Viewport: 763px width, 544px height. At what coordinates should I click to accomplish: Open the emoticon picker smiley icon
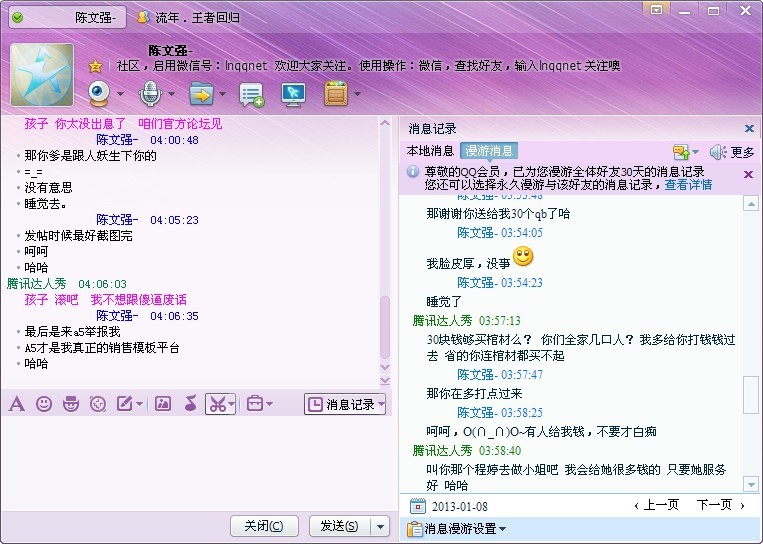[44, 404]
